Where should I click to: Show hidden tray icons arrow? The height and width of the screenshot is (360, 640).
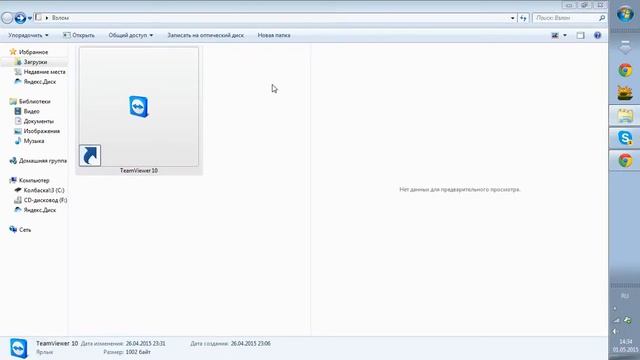tap(615, 309)
